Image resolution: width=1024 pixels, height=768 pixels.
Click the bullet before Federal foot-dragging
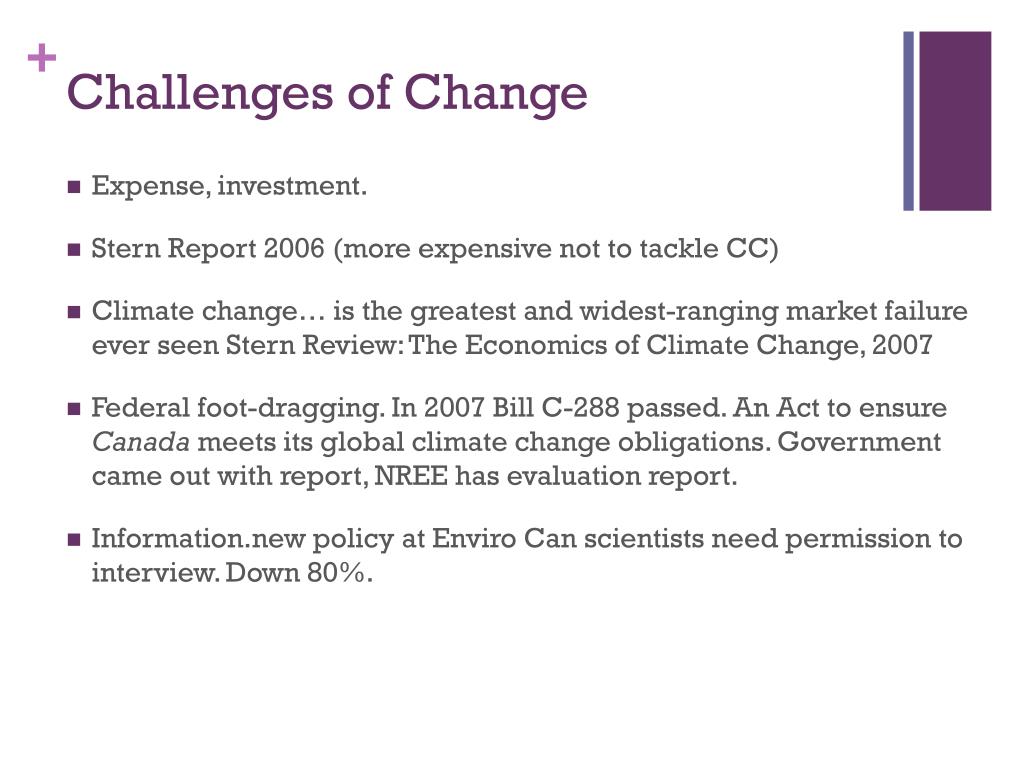pos(74,409)
